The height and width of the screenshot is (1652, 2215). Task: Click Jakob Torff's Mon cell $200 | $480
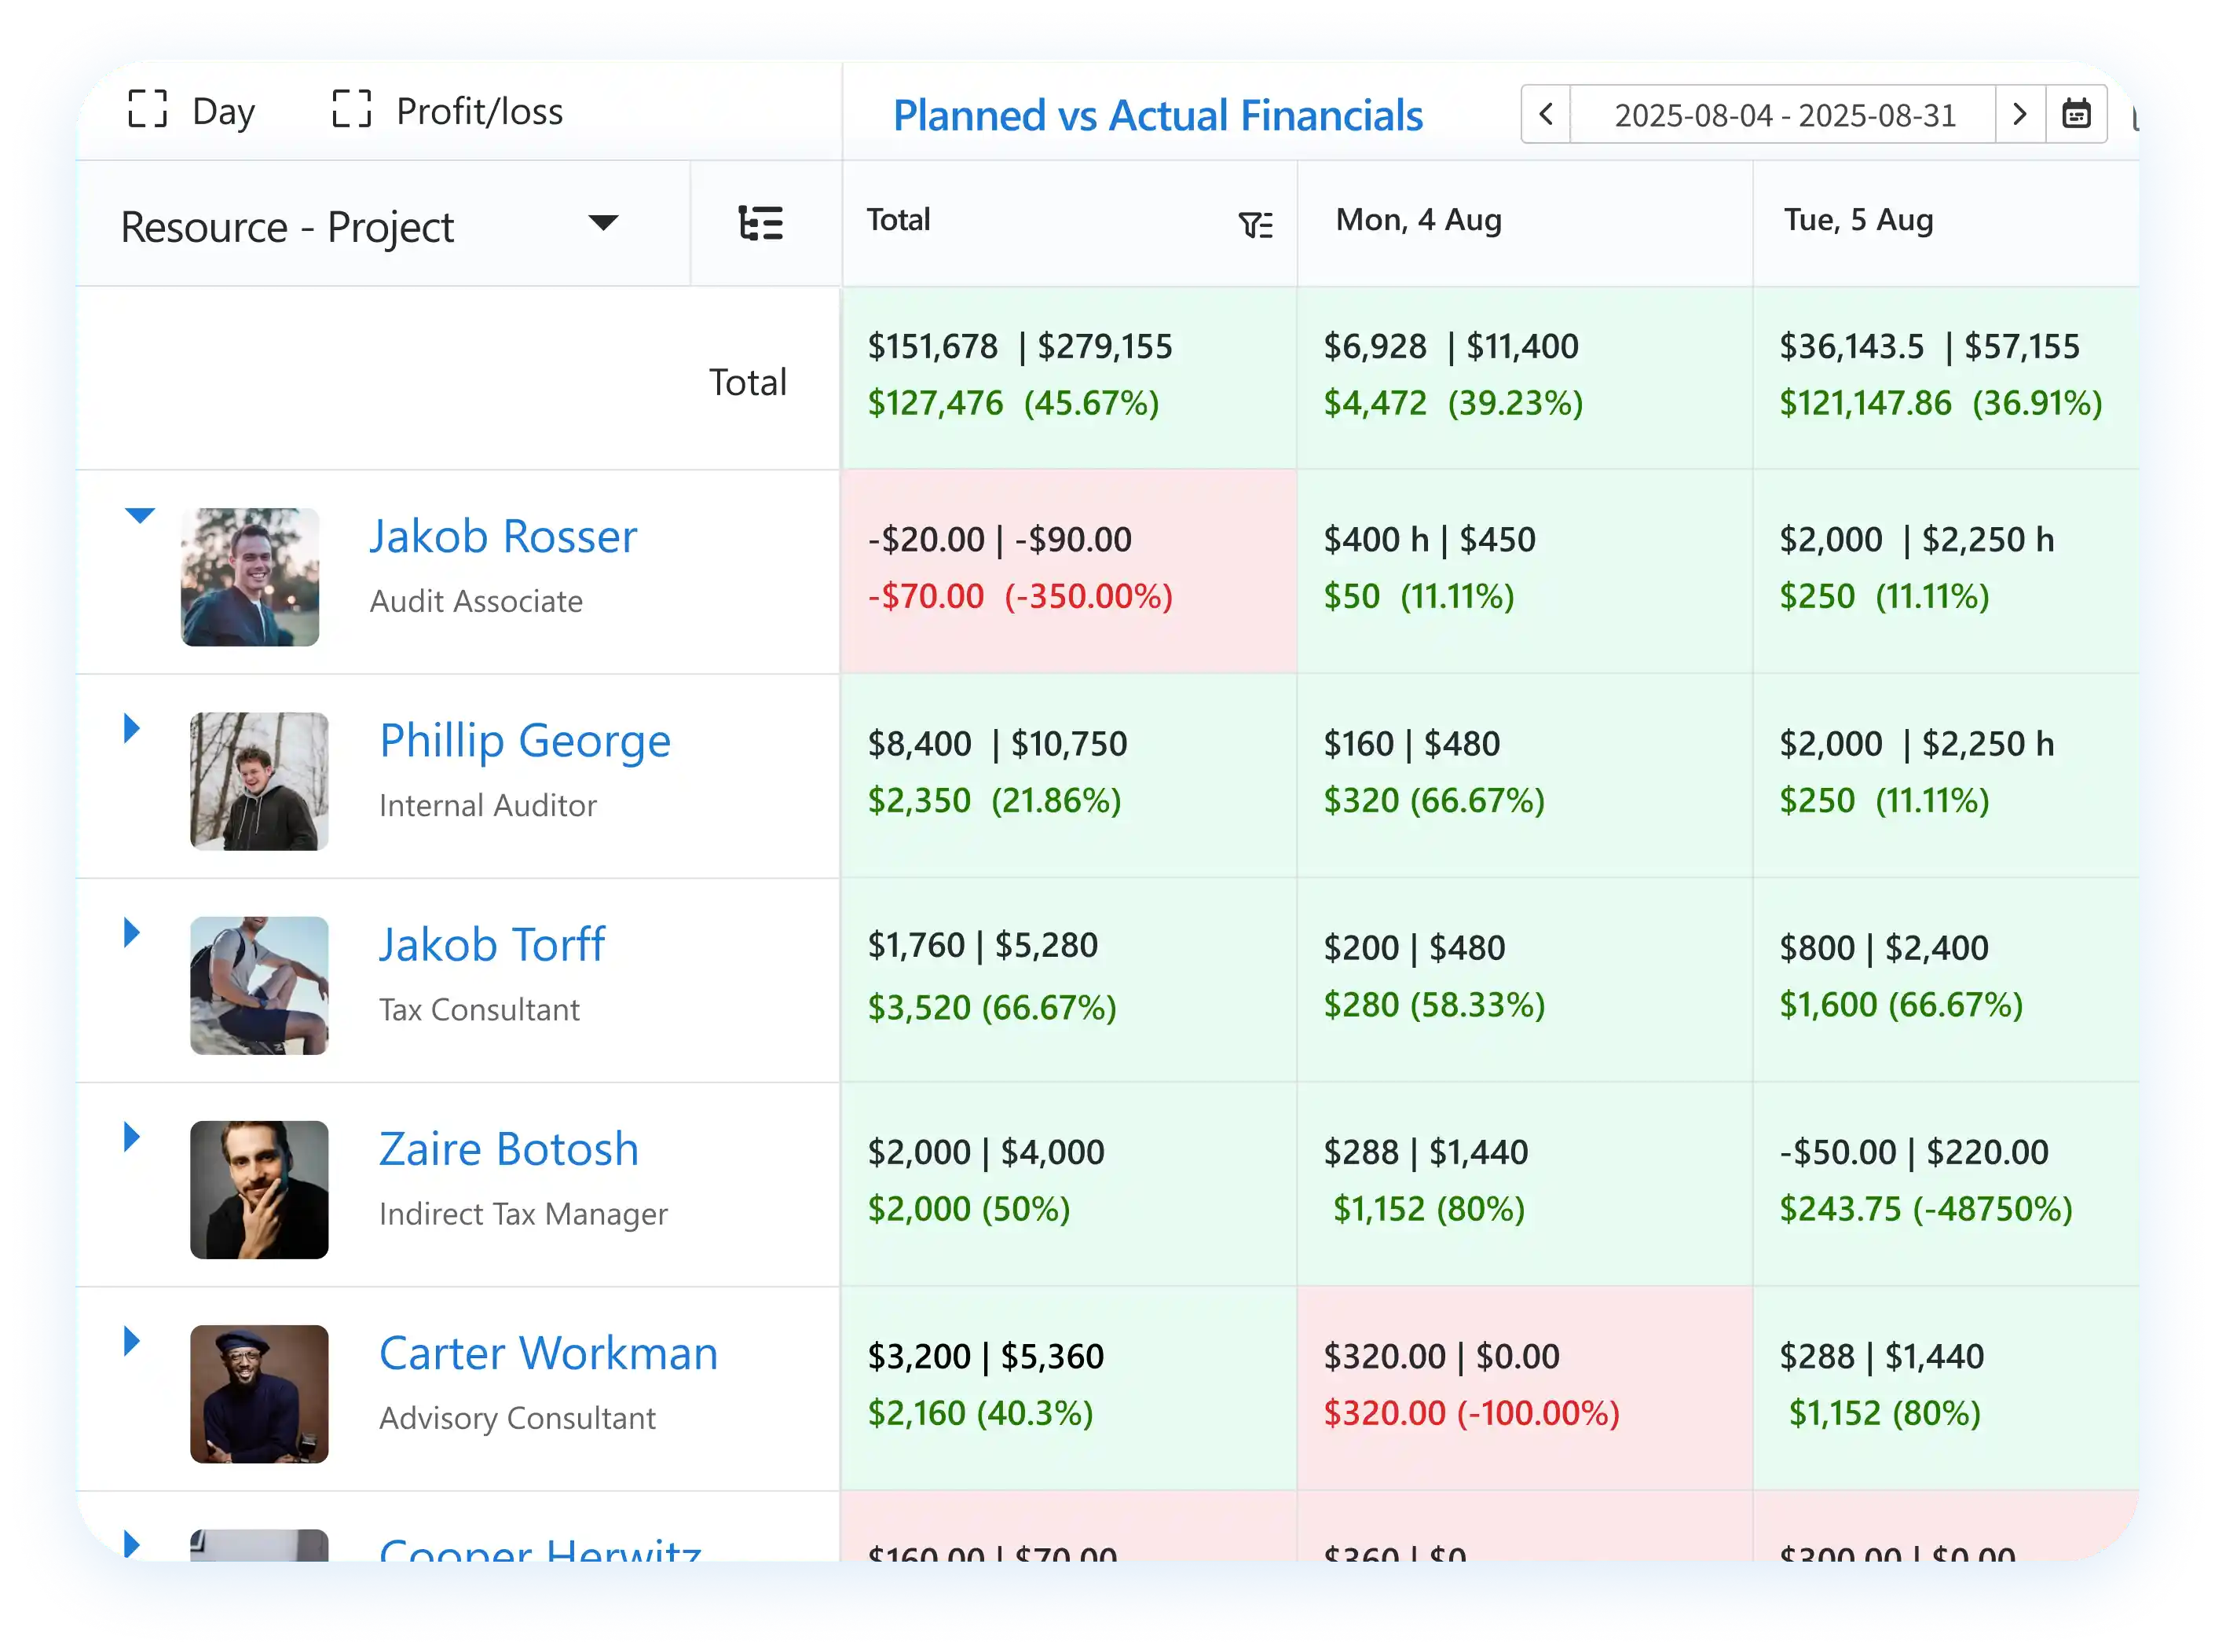tap(1524, 980)
